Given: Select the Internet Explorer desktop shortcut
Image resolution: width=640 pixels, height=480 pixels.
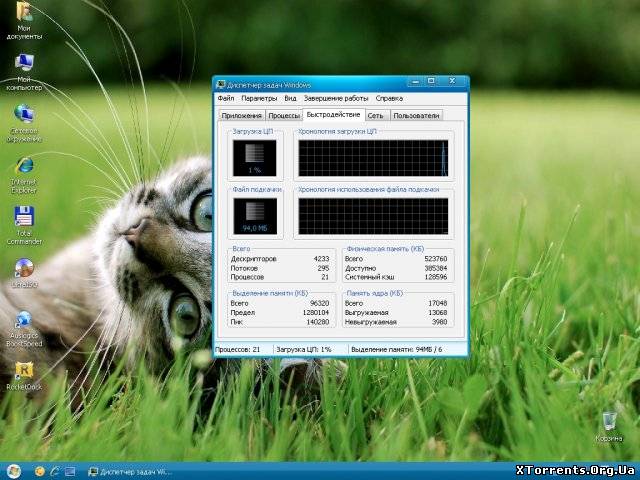Looking at the screenshot, I should (24, 166).
